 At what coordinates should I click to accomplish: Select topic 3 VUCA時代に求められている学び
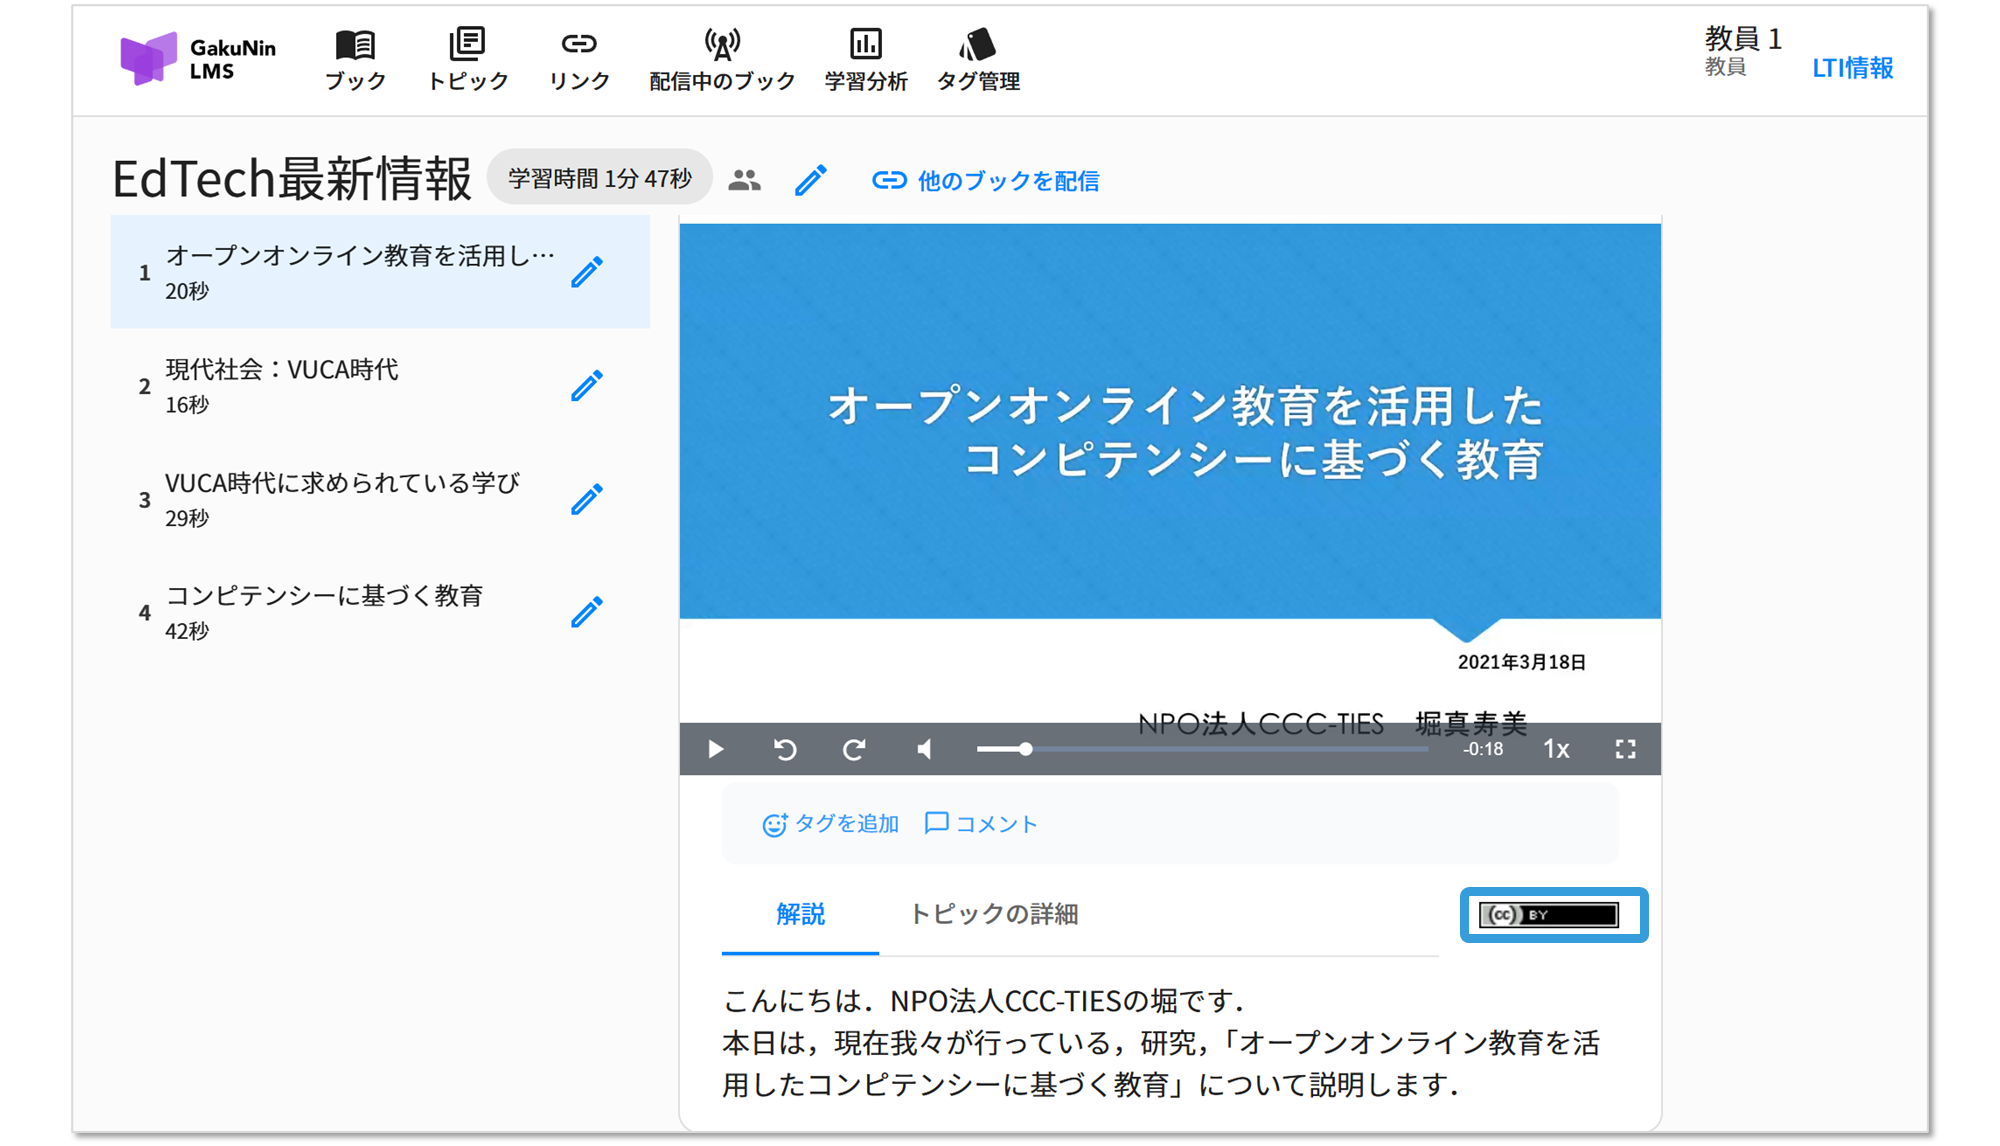(x=342, y=499)
